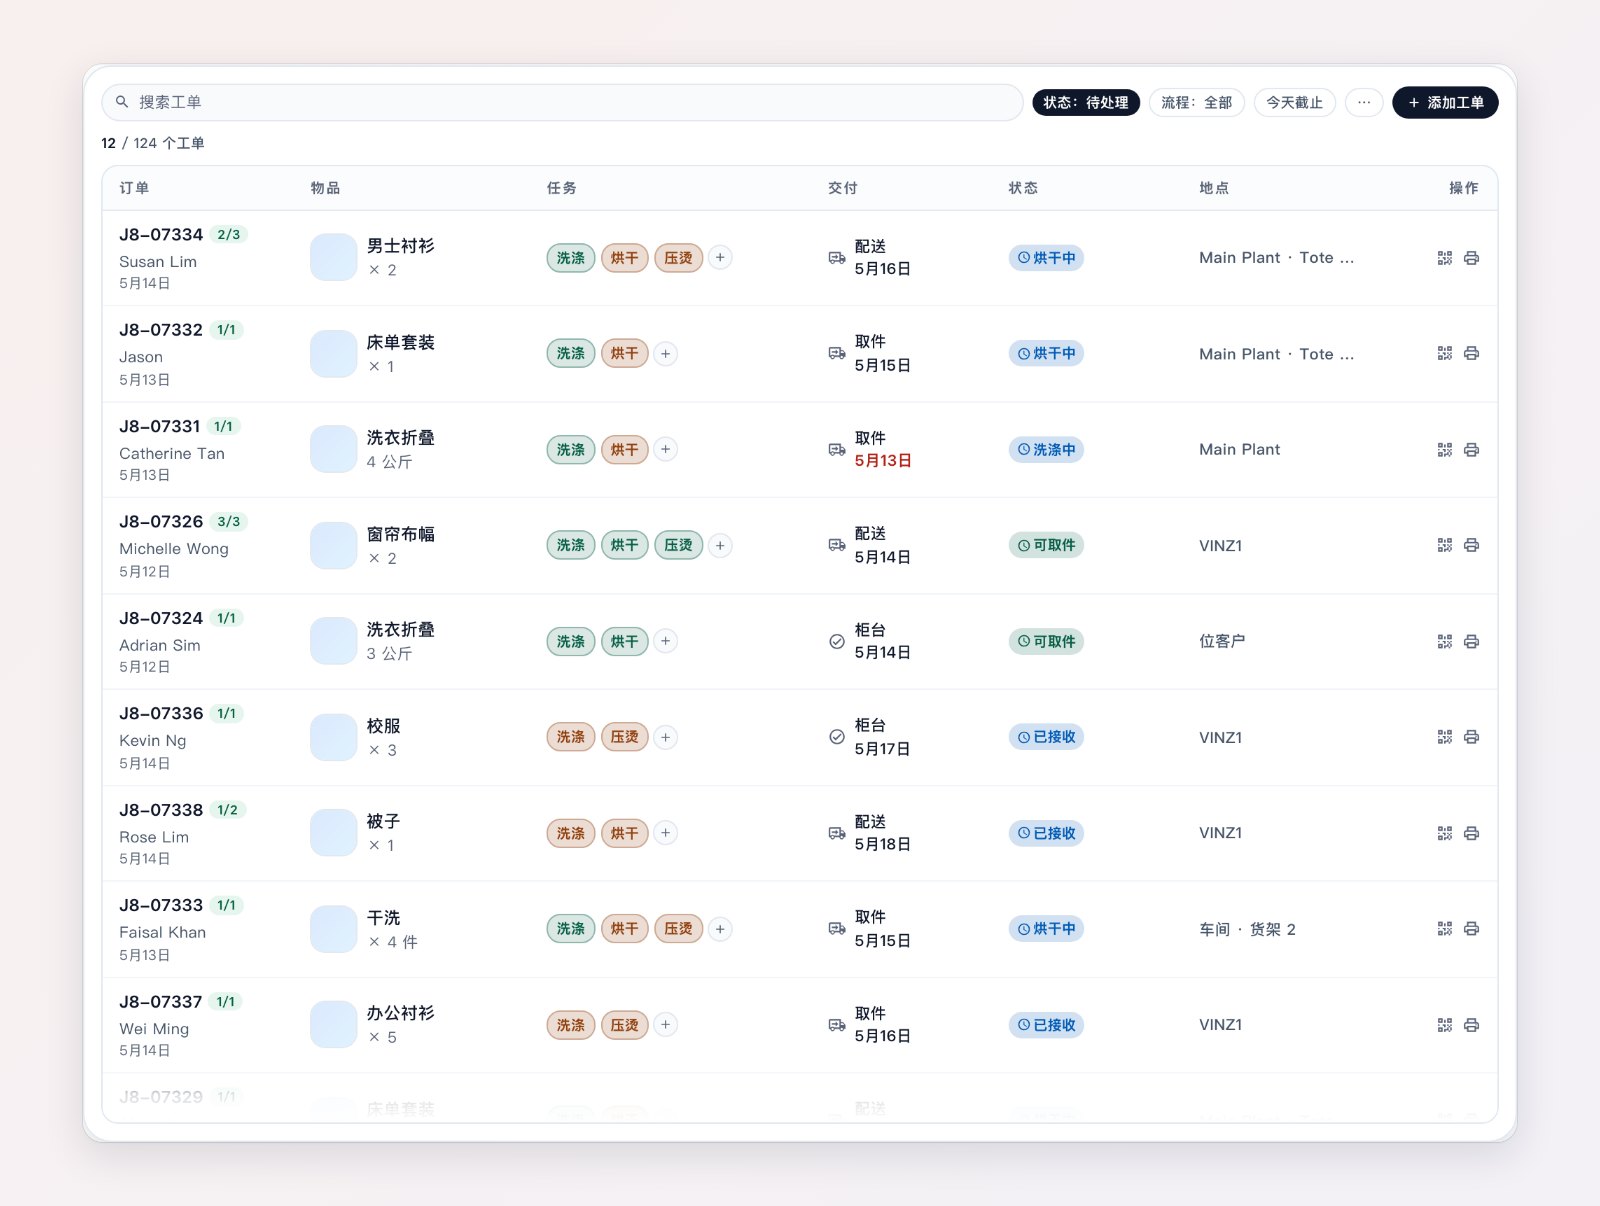
Task: Sort by the 订单 column header
Action: point(134,188)
